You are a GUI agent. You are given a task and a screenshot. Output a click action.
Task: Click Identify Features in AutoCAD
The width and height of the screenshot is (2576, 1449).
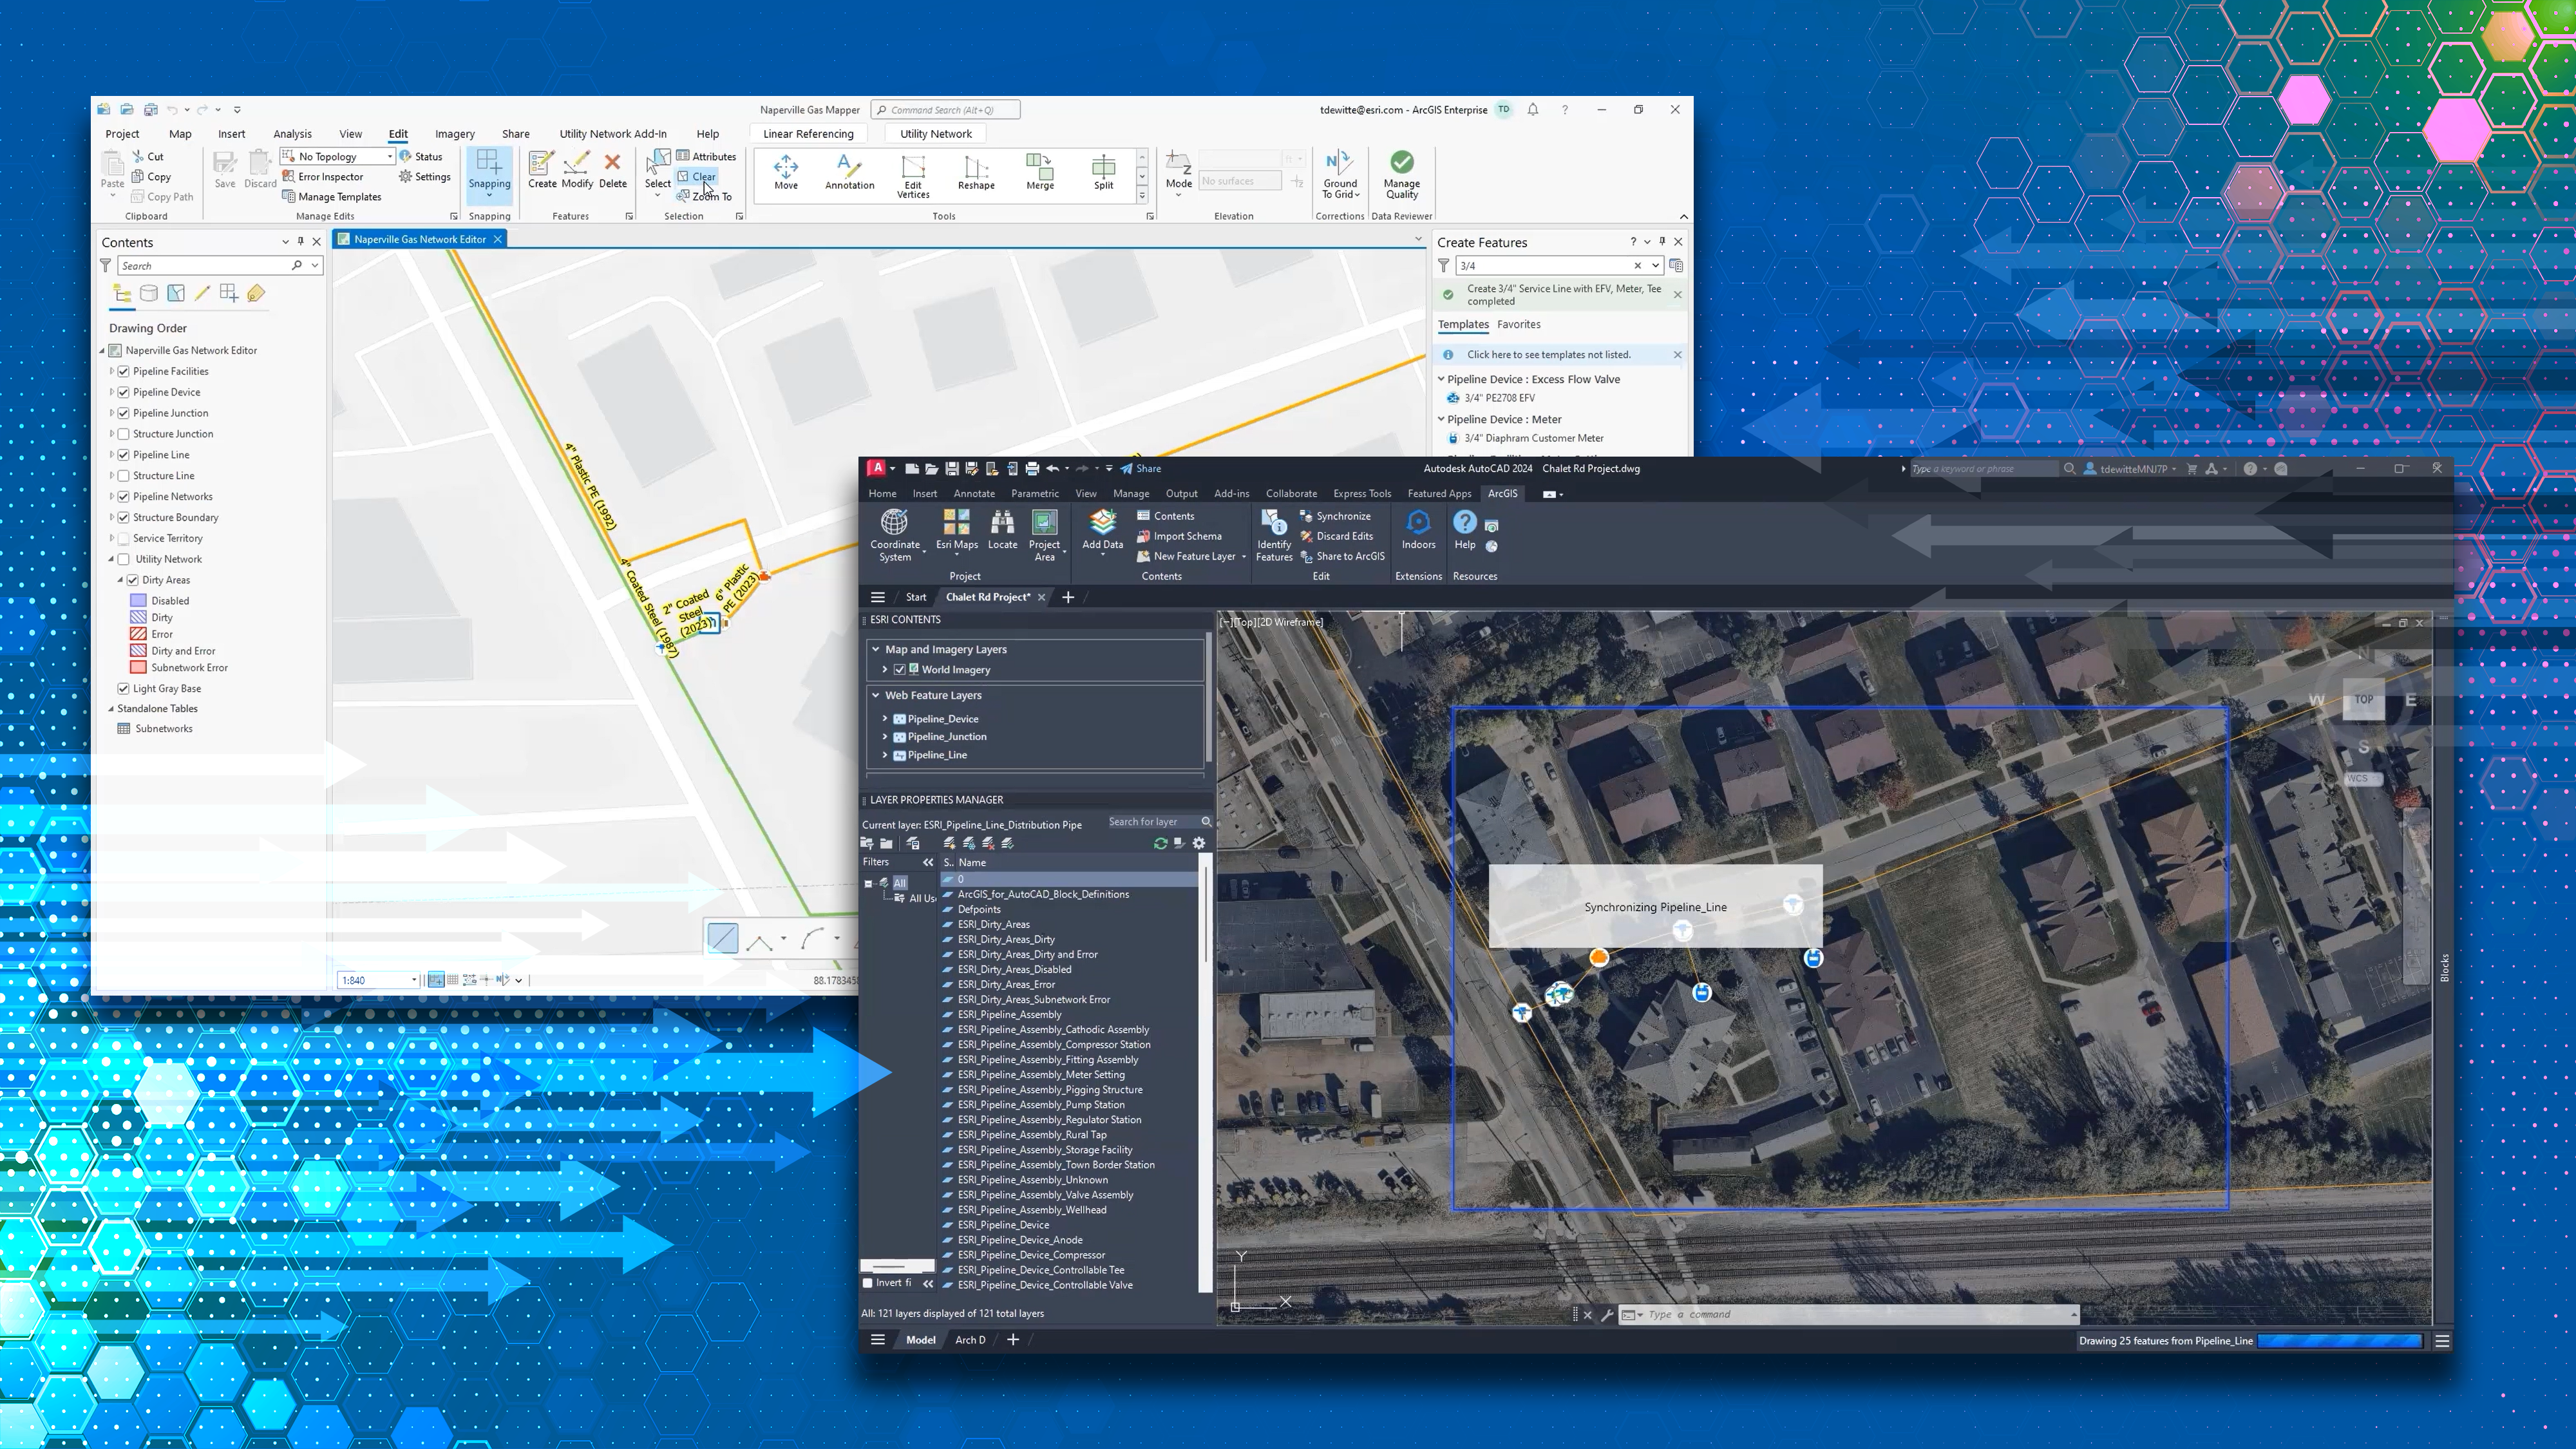pyautogui.click(x=1274, y=536)
